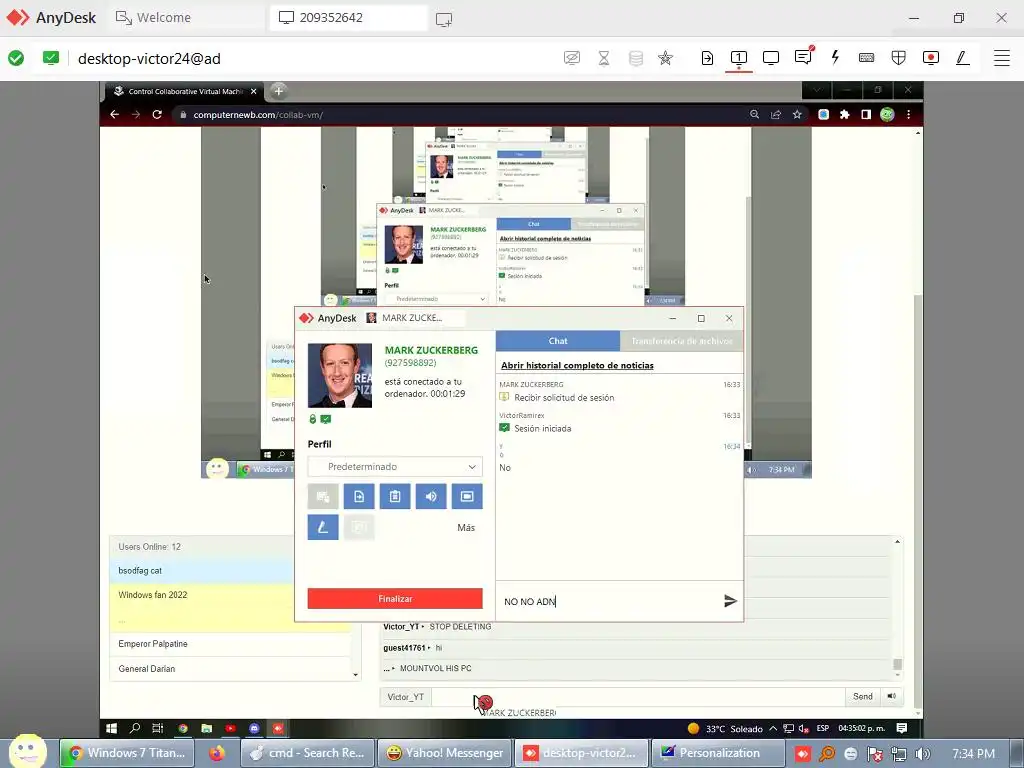This screenshot has width=1024, height=768.
Task: Toggle grayed screen recording permission button
Action: tap(359, 527)
